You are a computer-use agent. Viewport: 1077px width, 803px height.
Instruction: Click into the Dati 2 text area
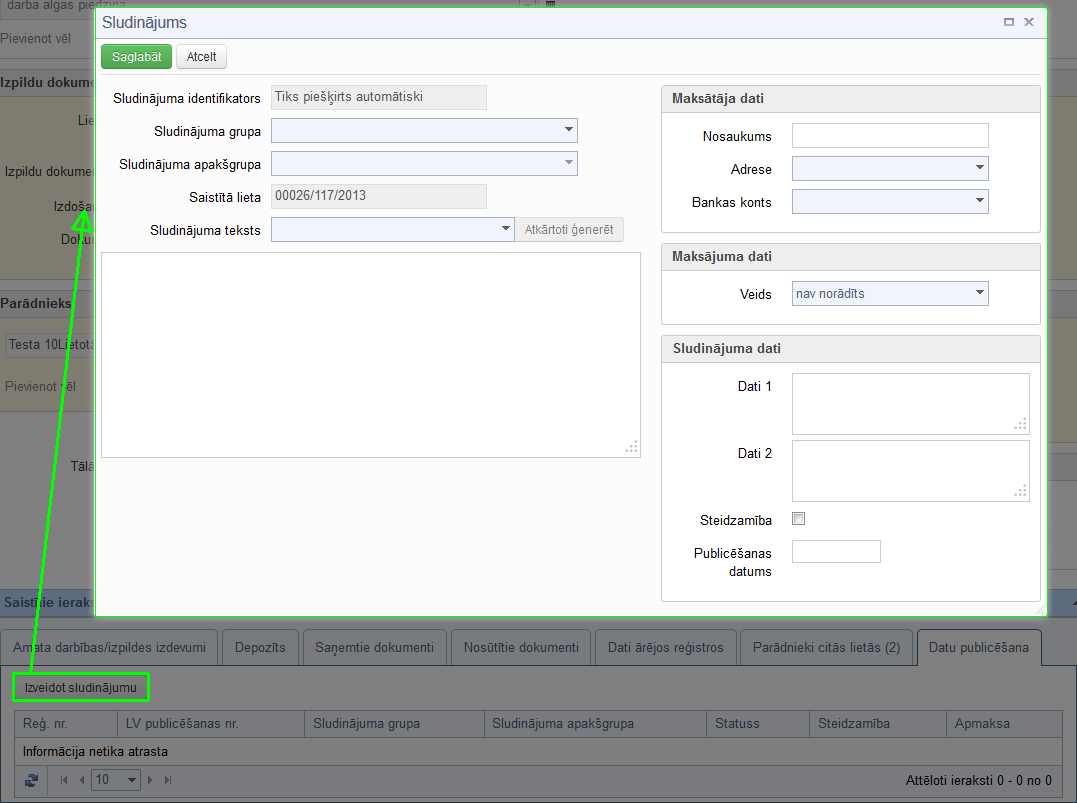[x=911, y=471]
